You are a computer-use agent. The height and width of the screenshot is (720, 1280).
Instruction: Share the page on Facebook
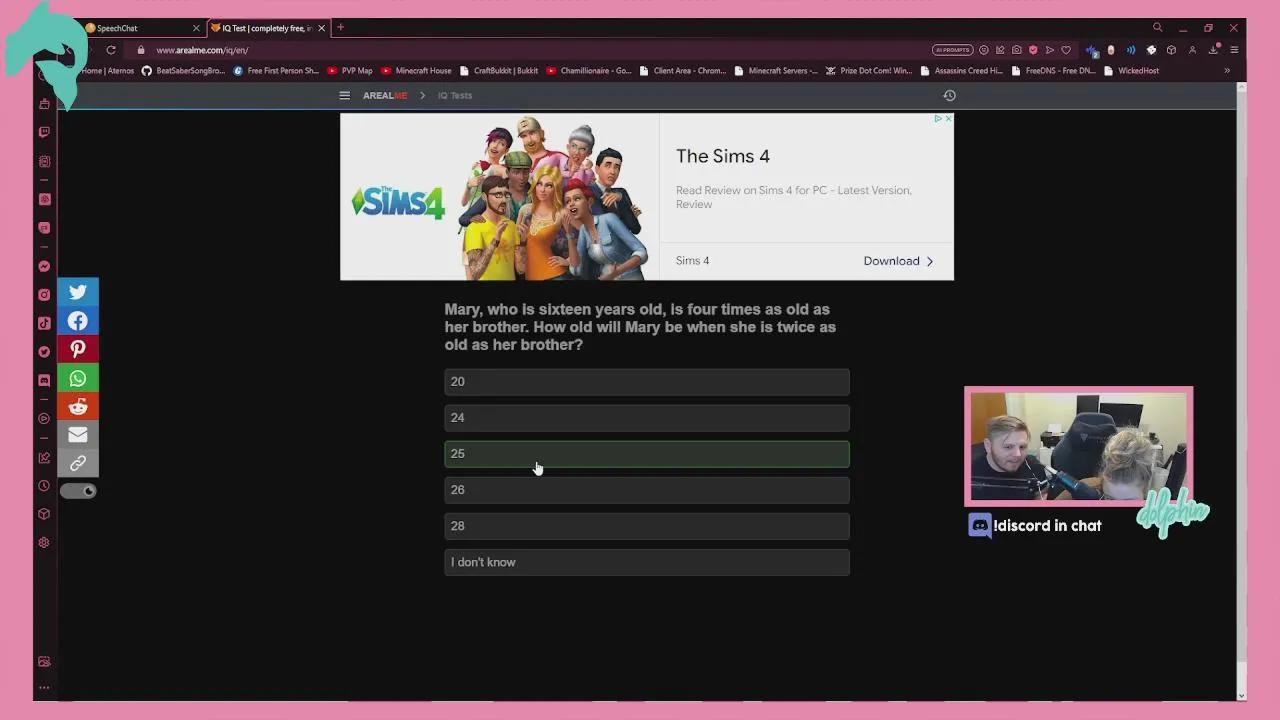tap(78, 321)
